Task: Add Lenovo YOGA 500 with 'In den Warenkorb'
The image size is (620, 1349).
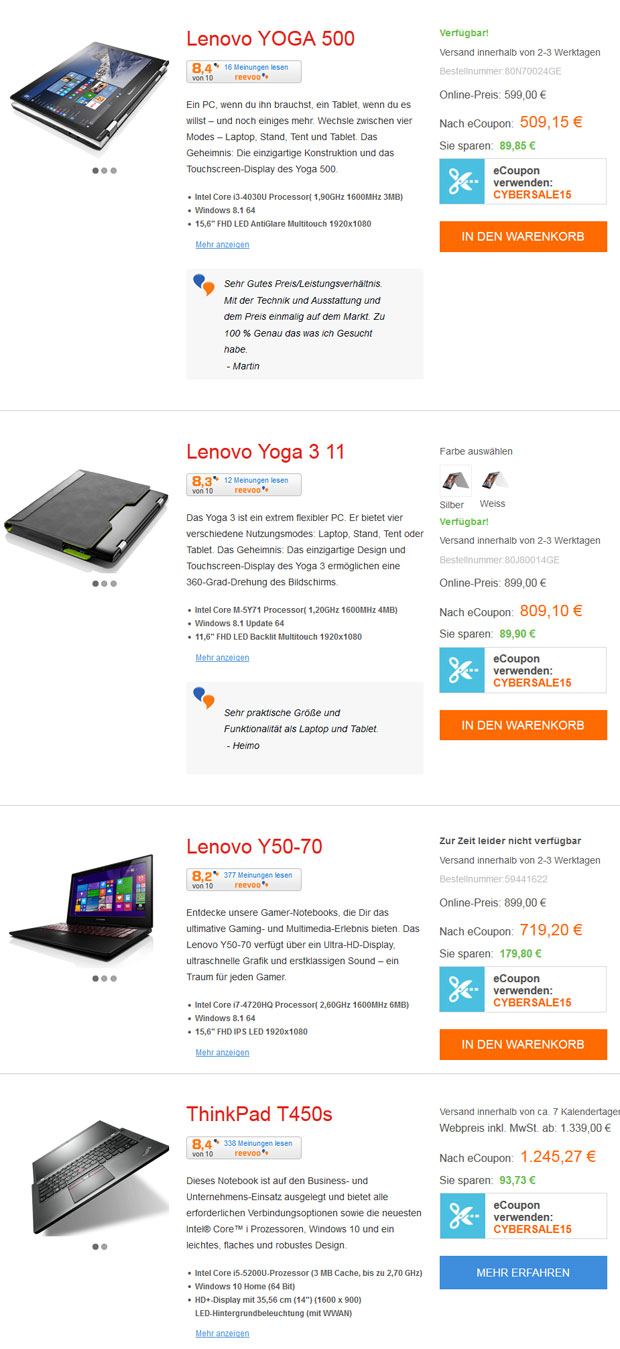Action: click(x=523, y=236)
